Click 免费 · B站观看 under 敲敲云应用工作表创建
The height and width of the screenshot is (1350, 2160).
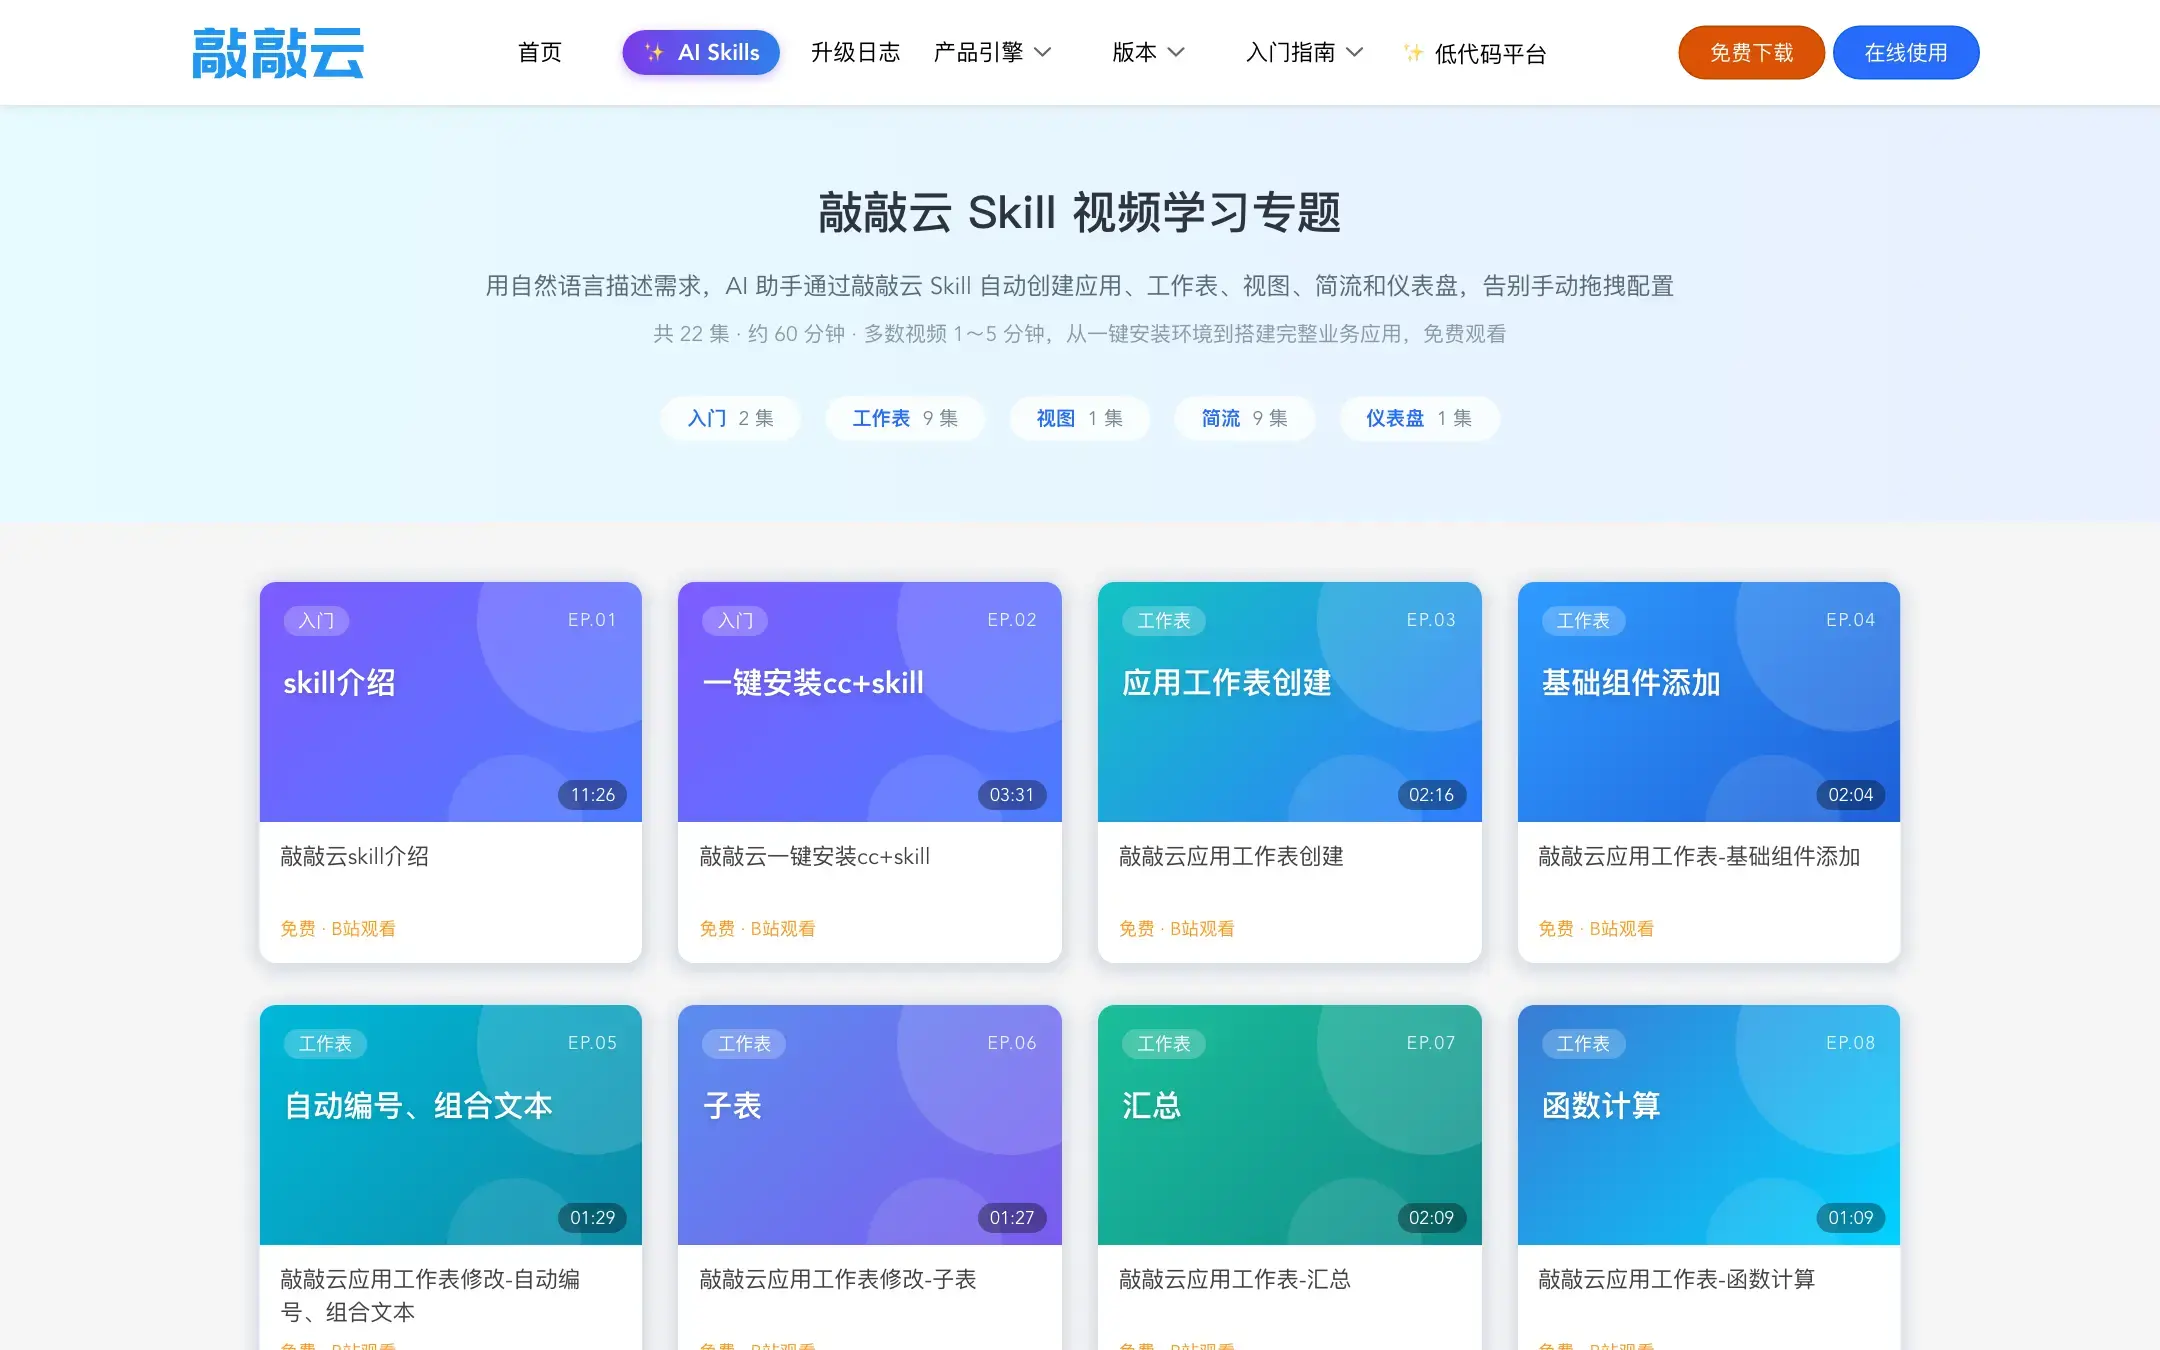point(1176,928)
